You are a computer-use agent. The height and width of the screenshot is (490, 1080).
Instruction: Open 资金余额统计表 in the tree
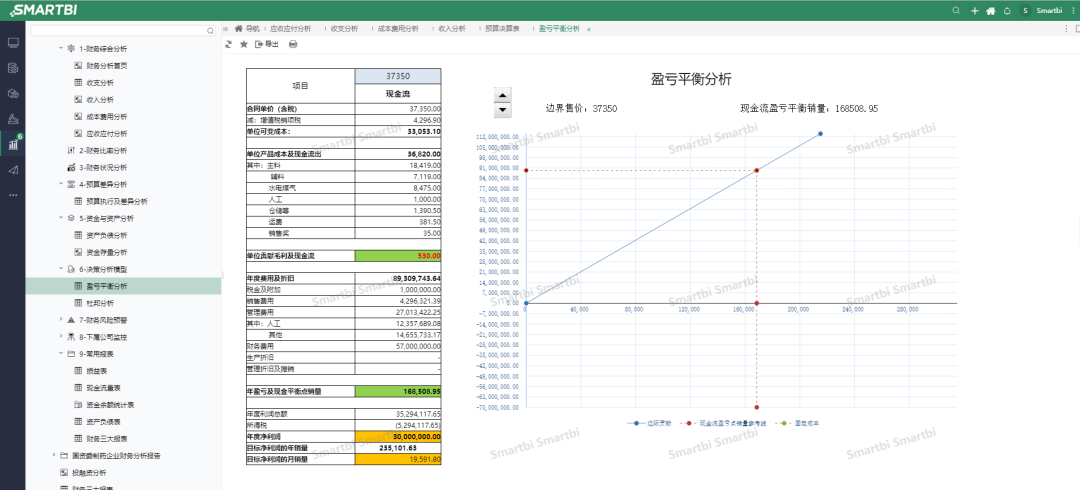point(110,405)
